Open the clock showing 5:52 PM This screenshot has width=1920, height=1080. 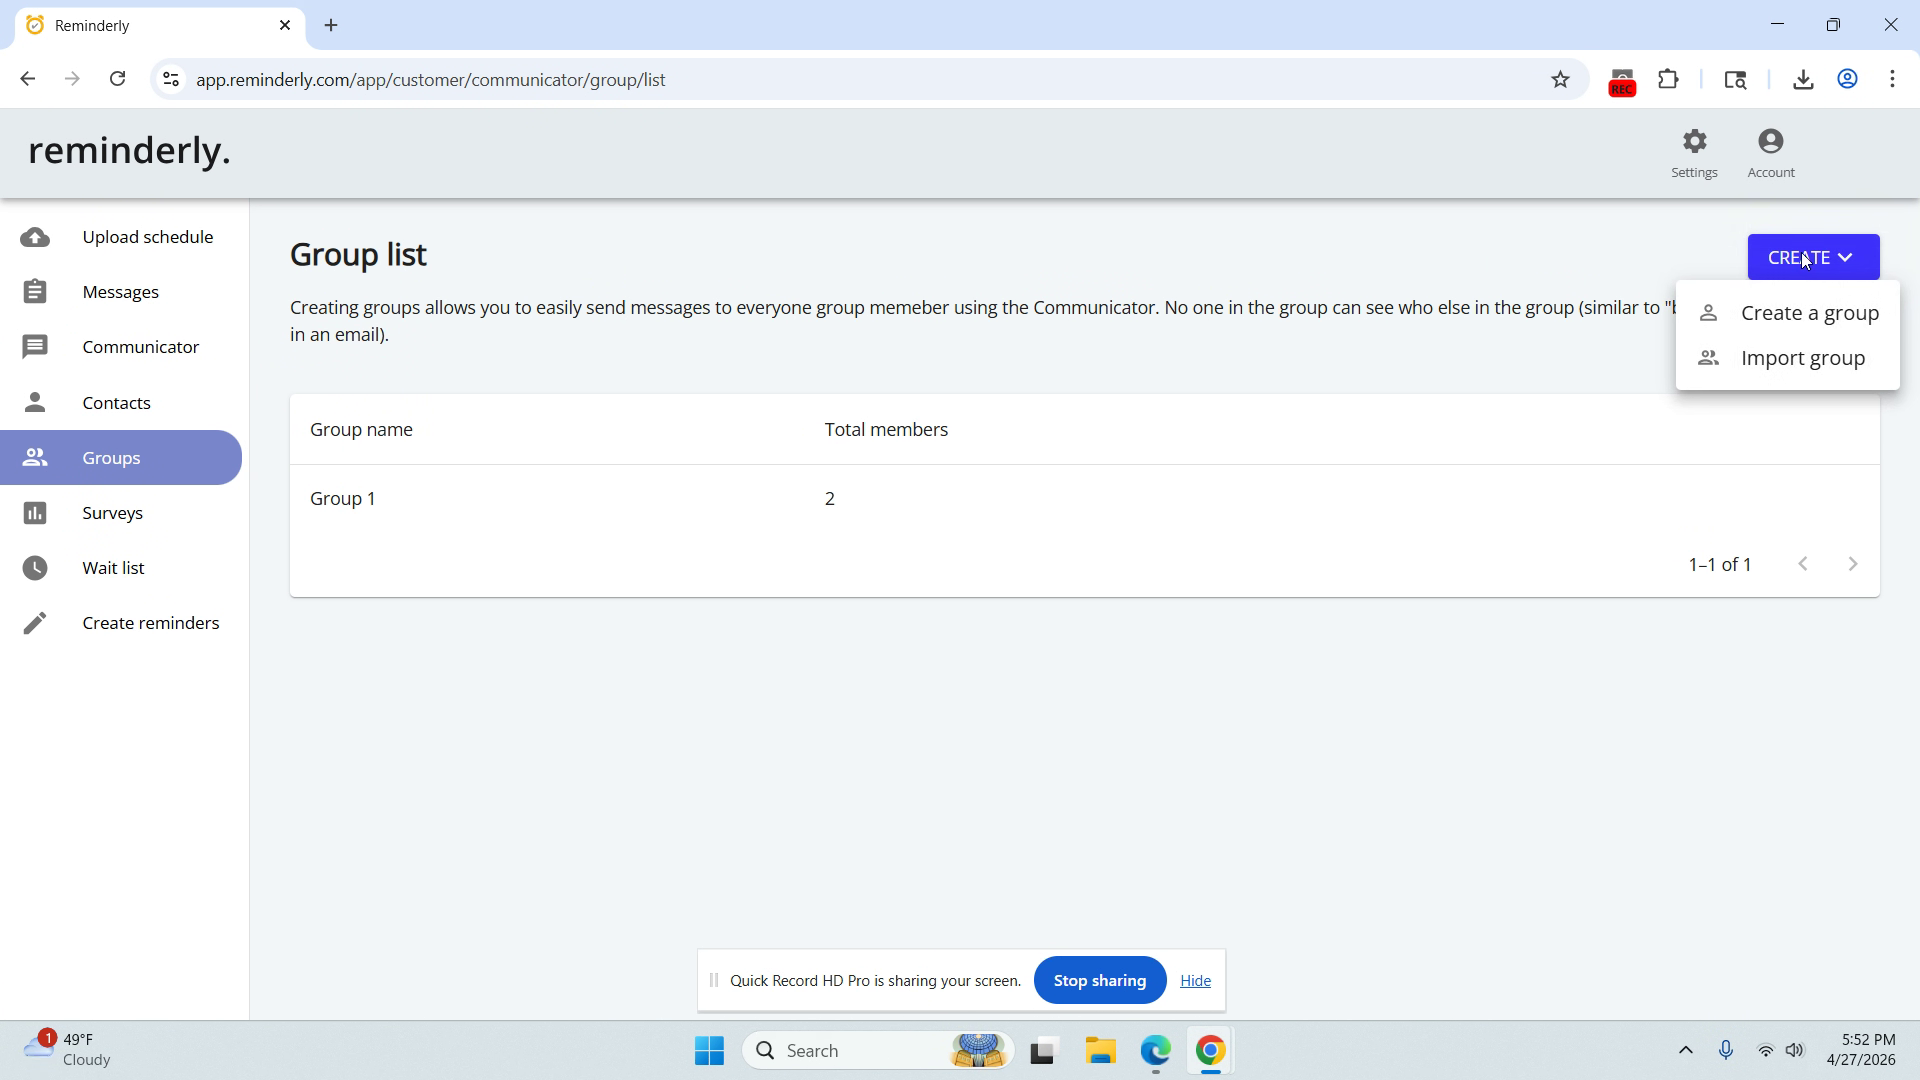(1861, 1050)
